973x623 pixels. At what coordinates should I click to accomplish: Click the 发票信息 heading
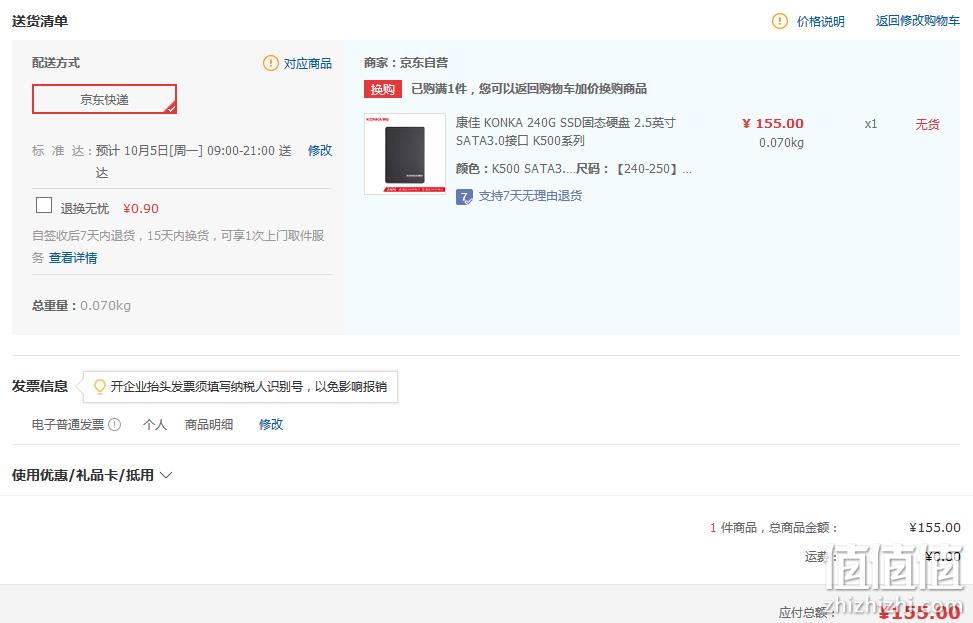click(40, 386)
